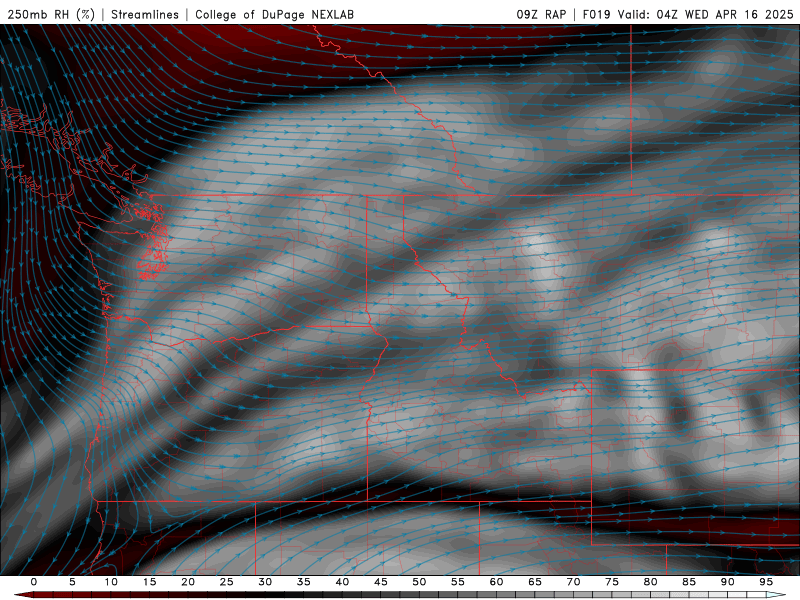This screenshot has width=800, height=600.
Task: Click the 55 value on the color scale
Action: (458, 582)
